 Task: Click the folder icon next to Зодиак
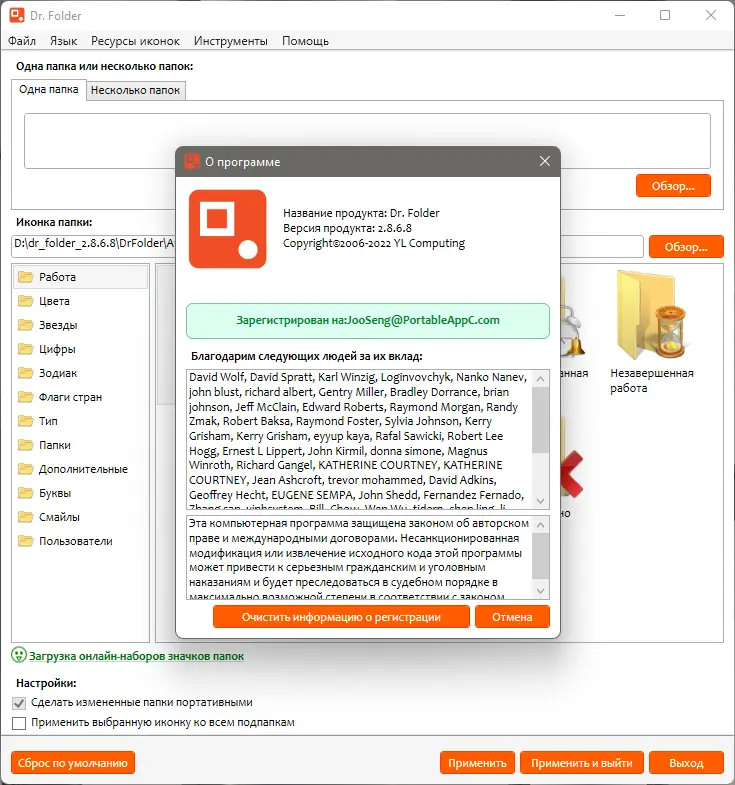point(26,373)
